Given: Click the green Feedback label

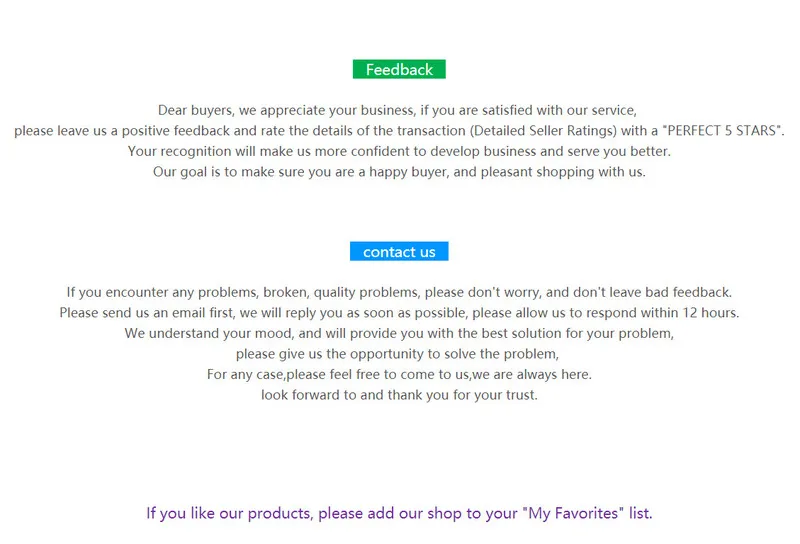Looking at the screenshot, I should (399, 70).
